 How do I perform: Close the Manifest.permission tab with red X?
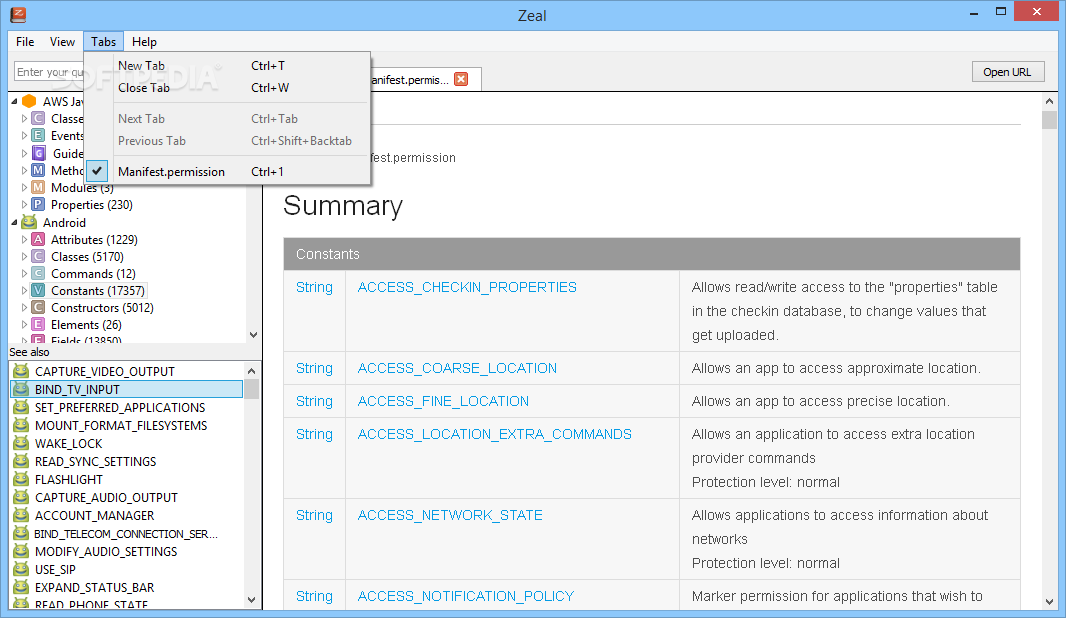(x=461, y=79)
